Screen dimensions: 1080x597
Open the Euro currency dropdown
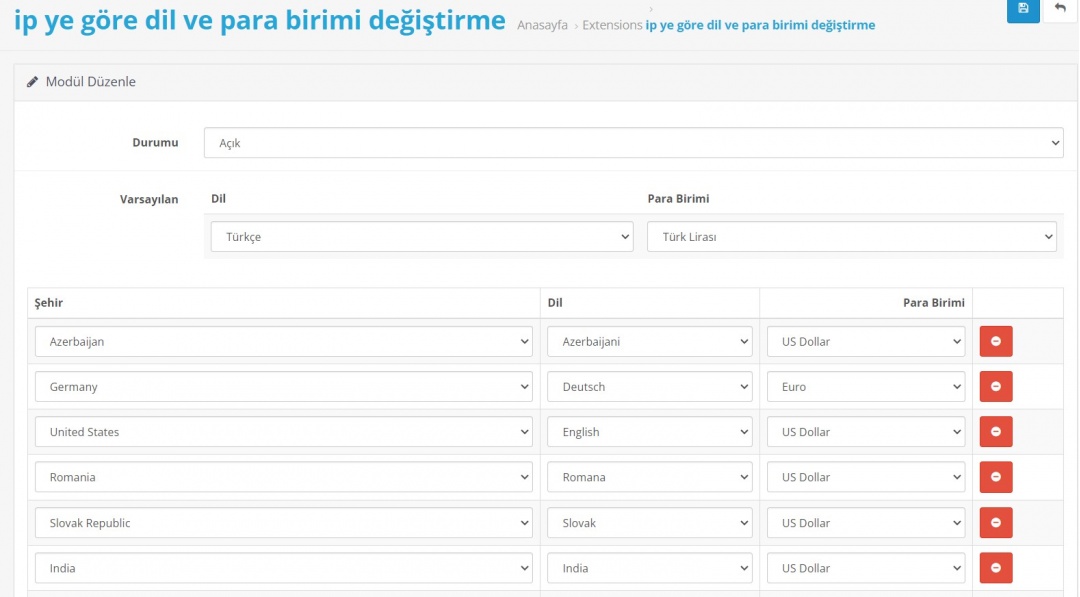tap(865, 386)
